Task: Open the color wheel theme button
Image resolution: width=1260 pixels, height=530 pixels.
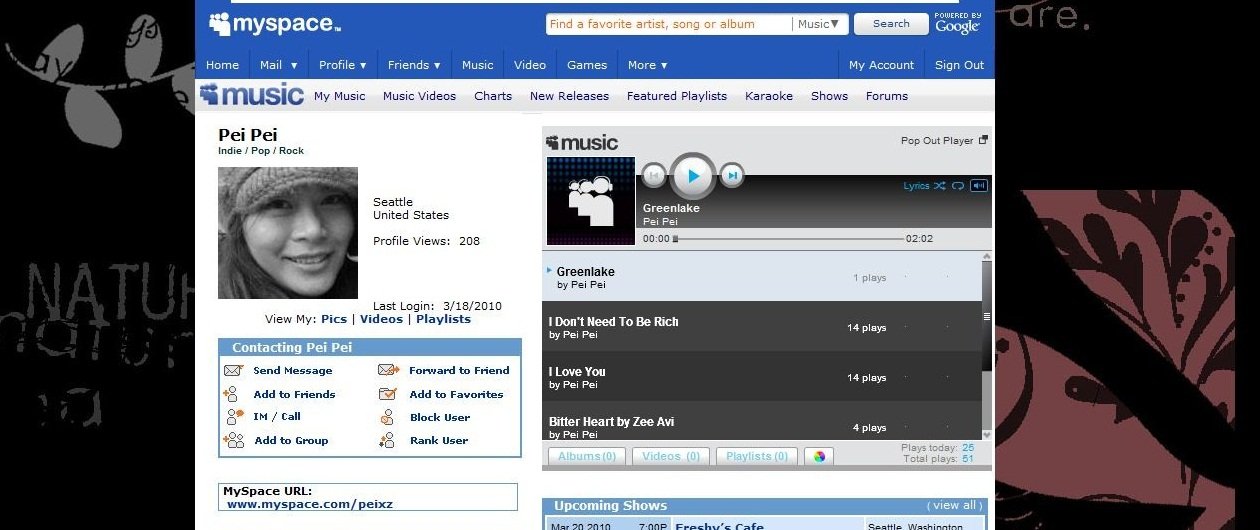Action: pyautogui.click(x=819, y=457)
